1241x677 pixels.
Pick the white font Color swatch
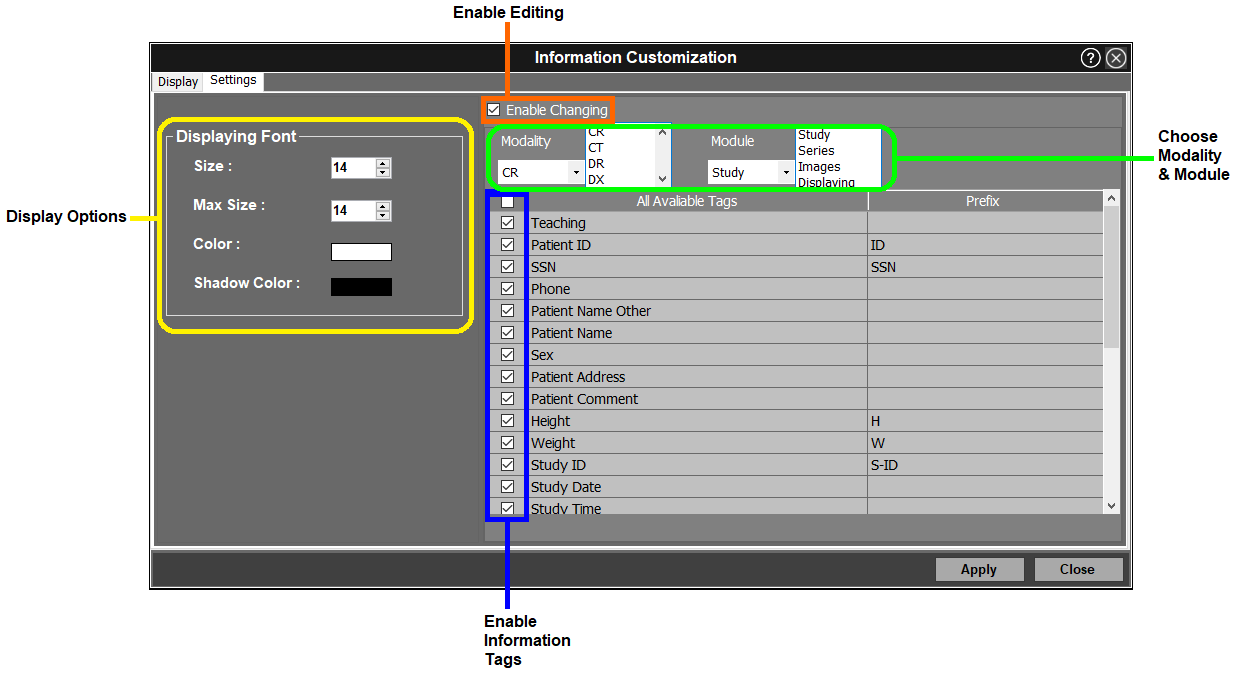point(361,252)
